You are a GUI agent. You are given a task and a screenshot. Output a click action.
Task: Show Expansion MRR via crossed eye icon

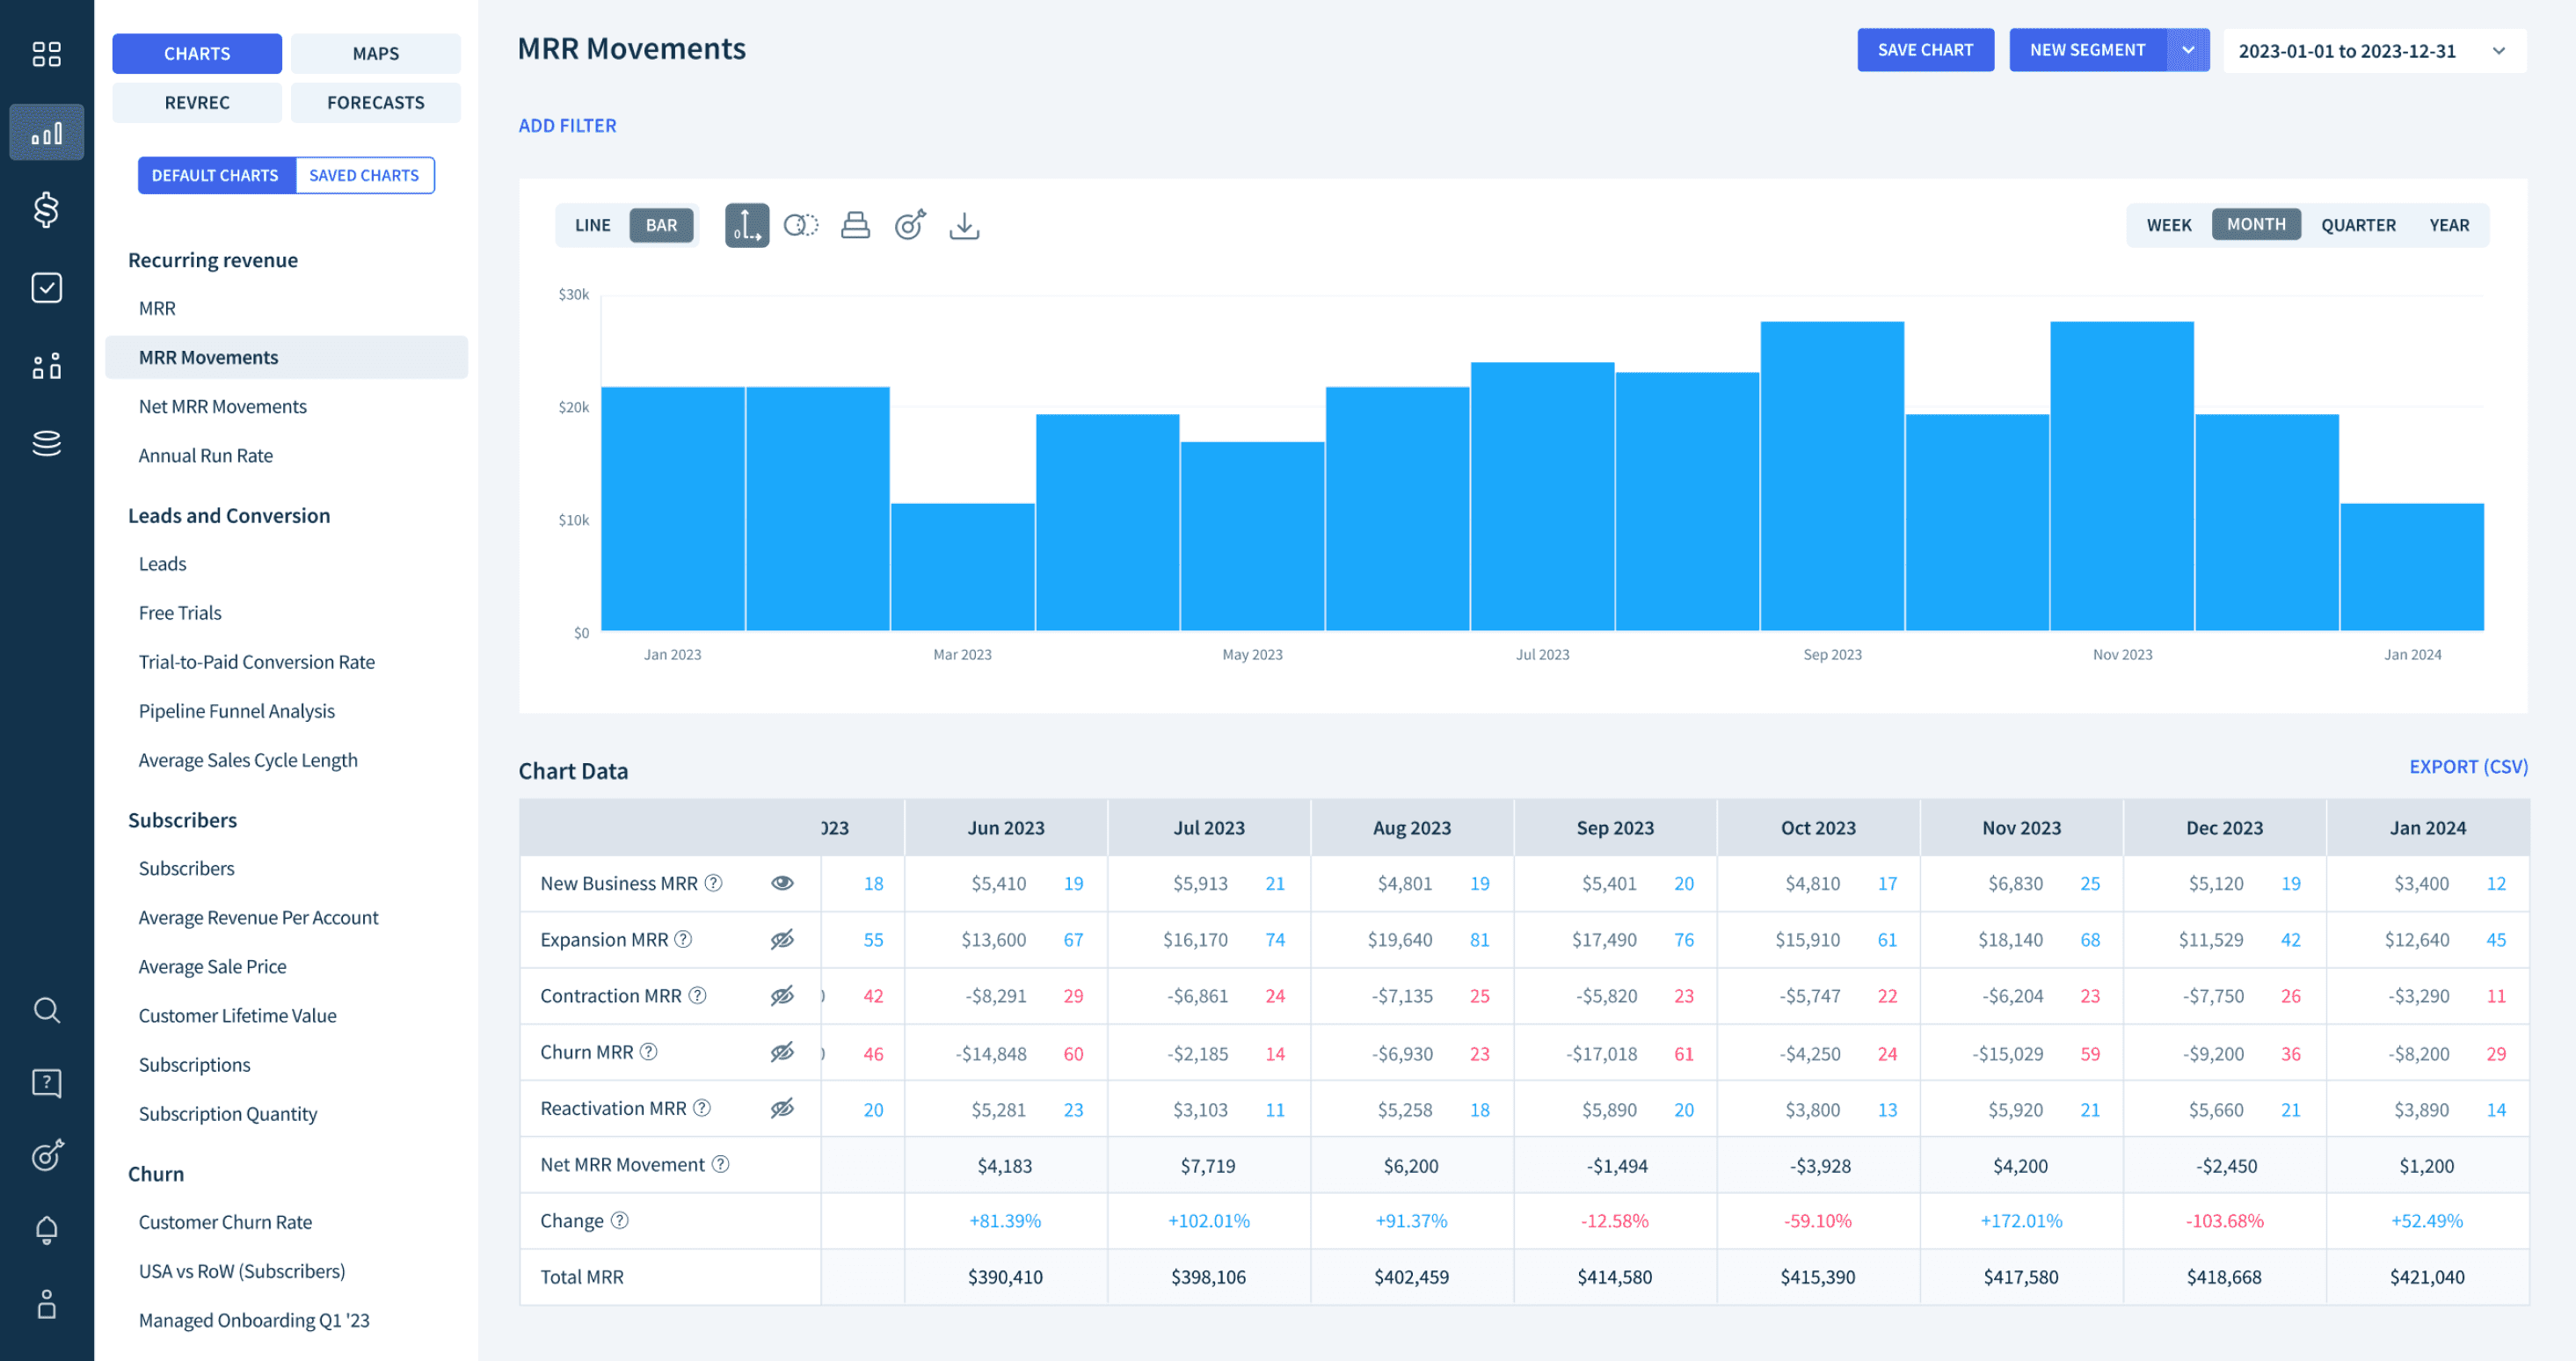coord(782,939)
